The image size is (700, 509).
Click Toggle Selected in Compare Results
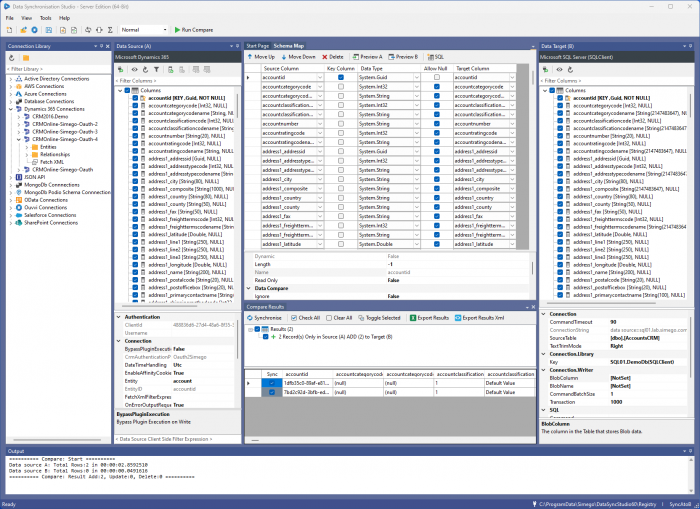(x=379, y=318)
